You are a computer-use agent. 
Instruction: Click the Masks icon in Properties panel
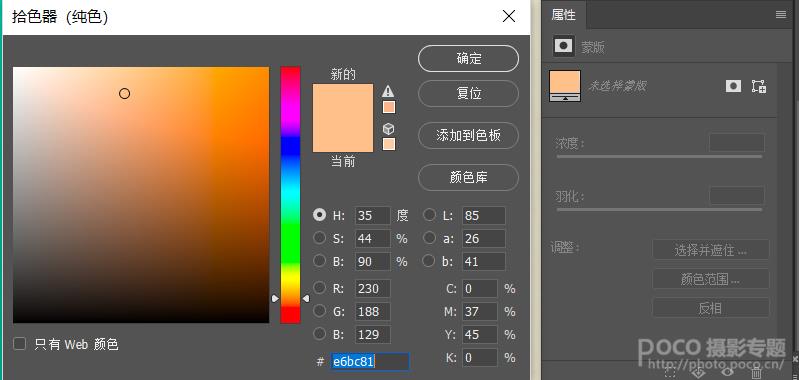tap(563, 46)
